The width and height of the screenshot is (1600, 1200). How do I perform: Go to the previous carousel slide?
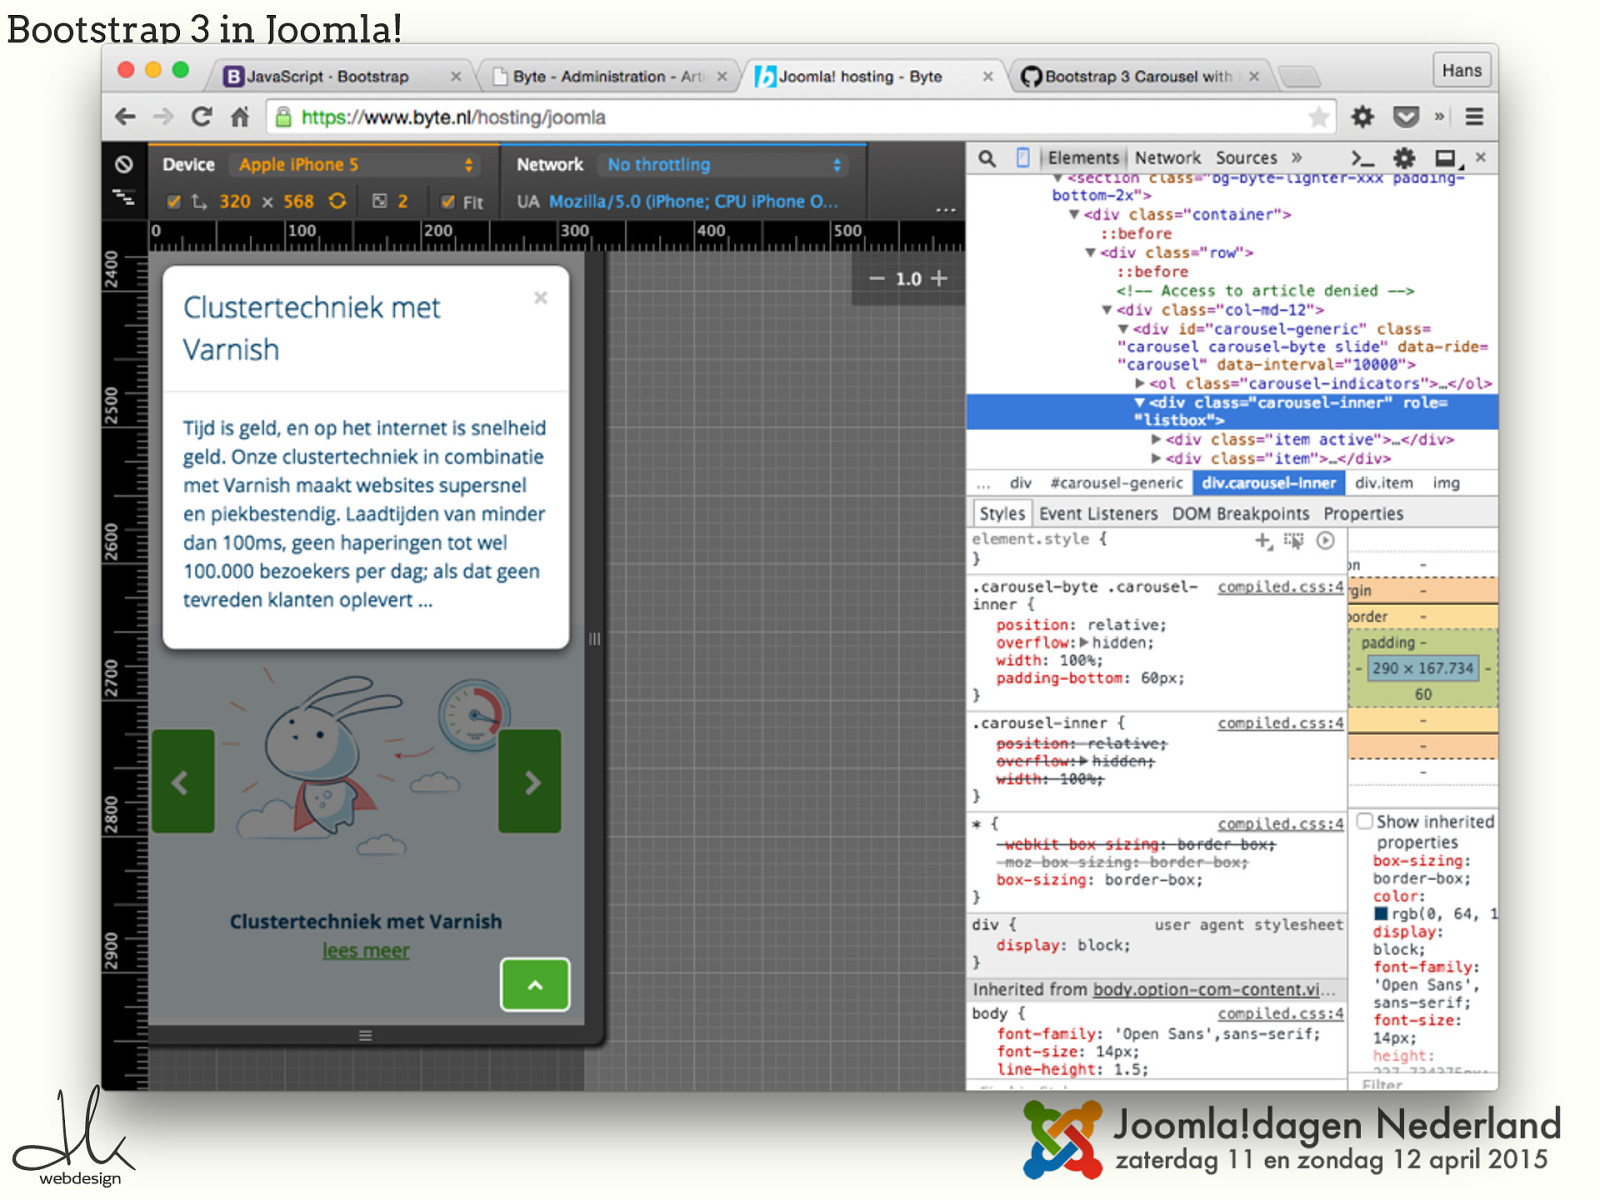pos(183,781)
